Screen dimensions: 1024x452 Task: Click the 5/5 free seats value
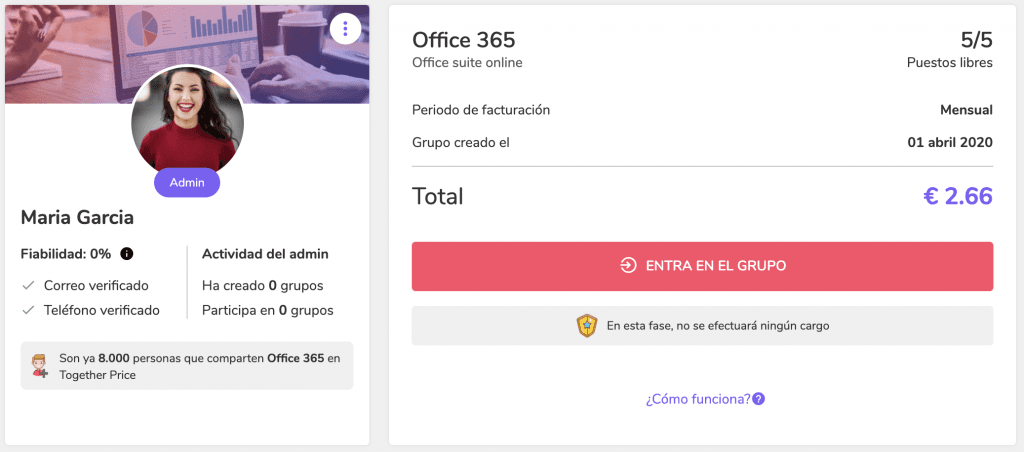point(976,40)
